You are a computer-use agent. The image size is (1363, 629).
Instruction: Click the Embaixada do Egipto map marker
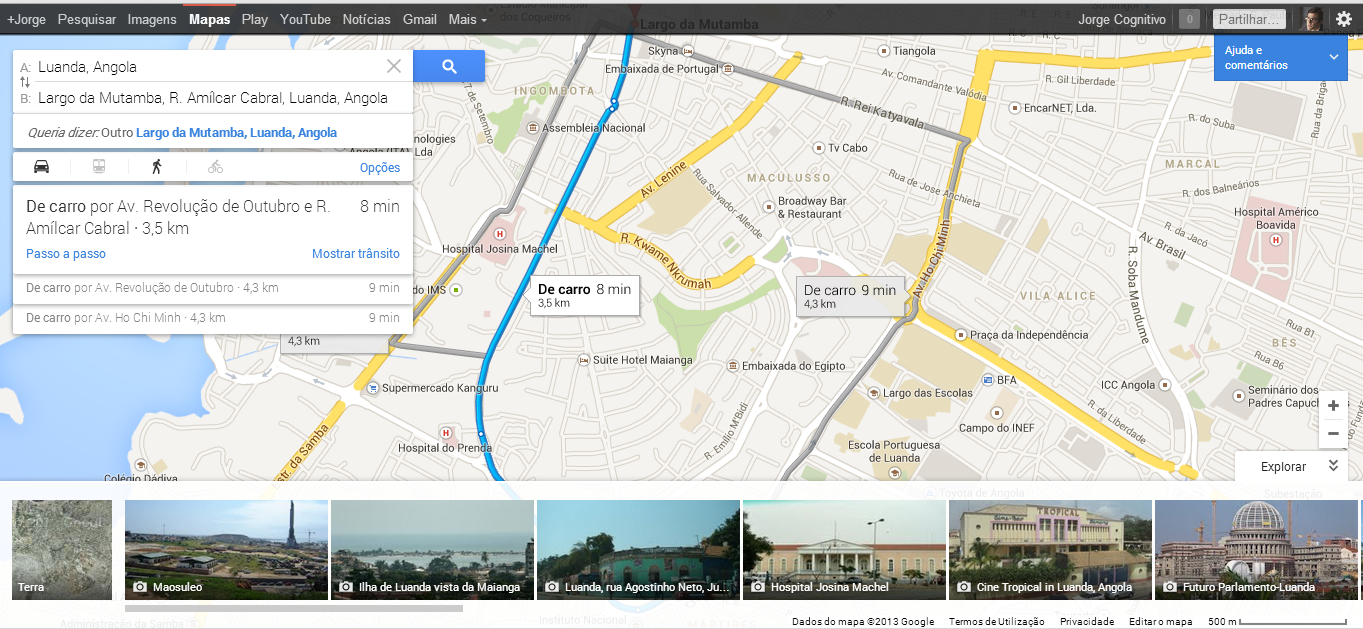click(733, 366)
